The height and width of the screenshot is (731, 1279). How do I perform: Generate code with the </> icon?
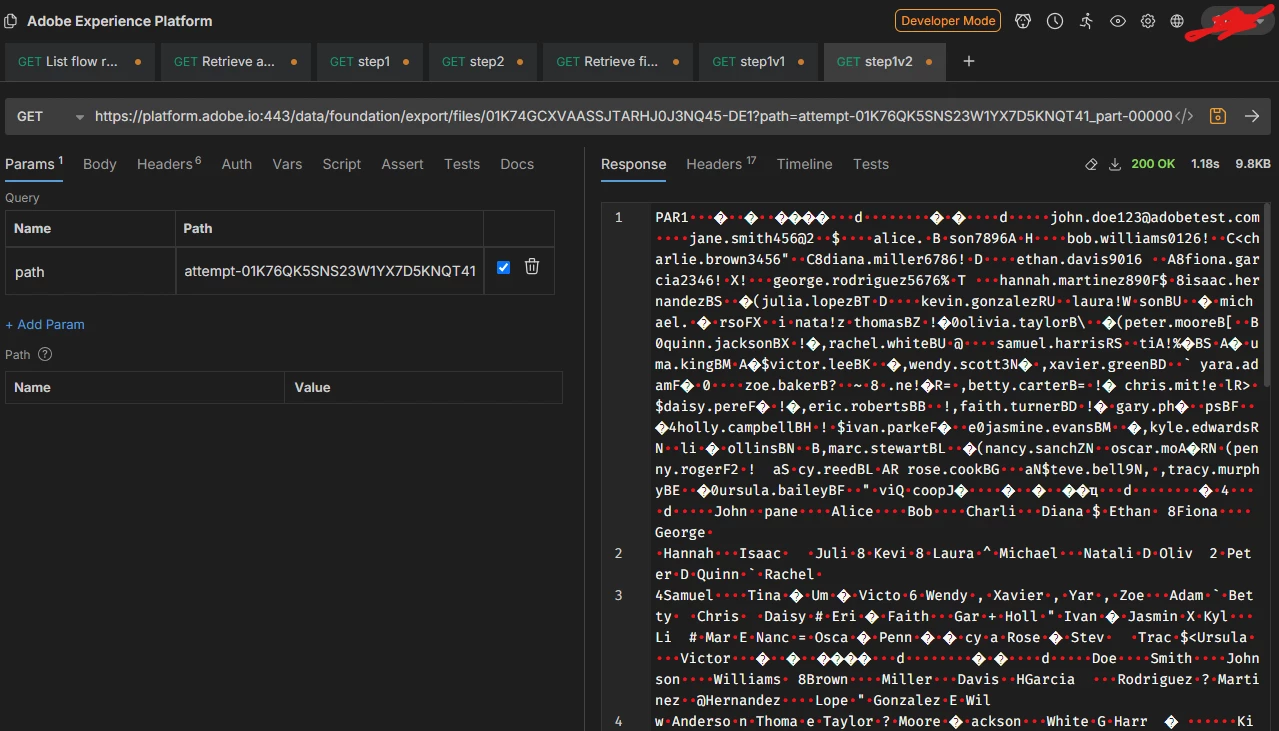pos(1183,116)
